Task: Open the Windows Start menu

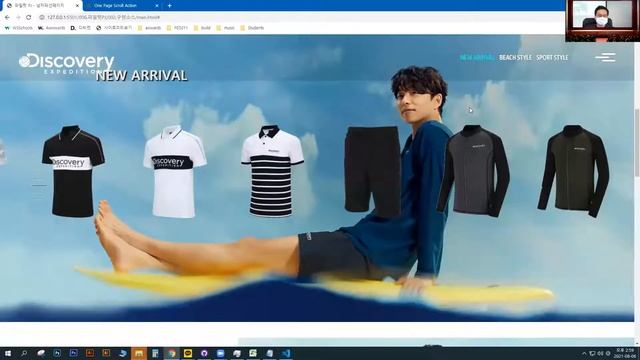Action: pos(7,353)
